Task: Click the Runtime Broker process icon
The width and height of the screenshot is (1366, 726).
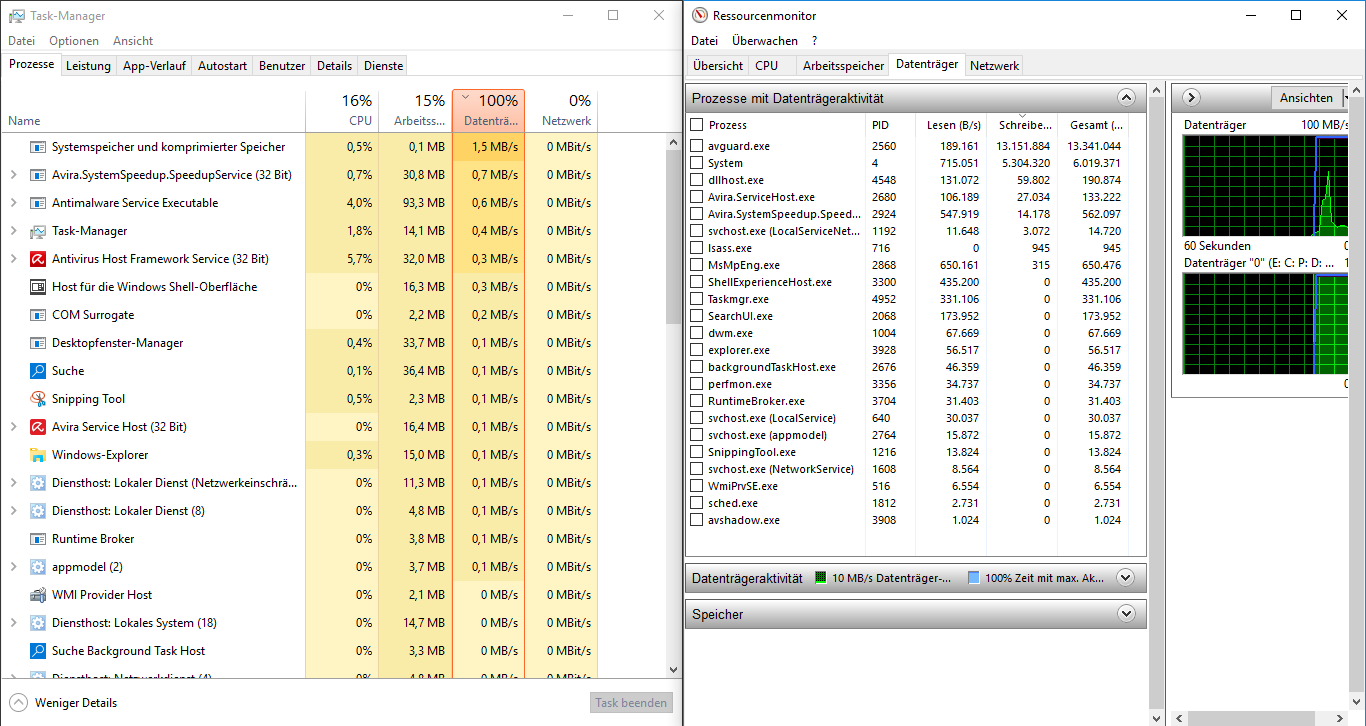Action: point(38,539)
